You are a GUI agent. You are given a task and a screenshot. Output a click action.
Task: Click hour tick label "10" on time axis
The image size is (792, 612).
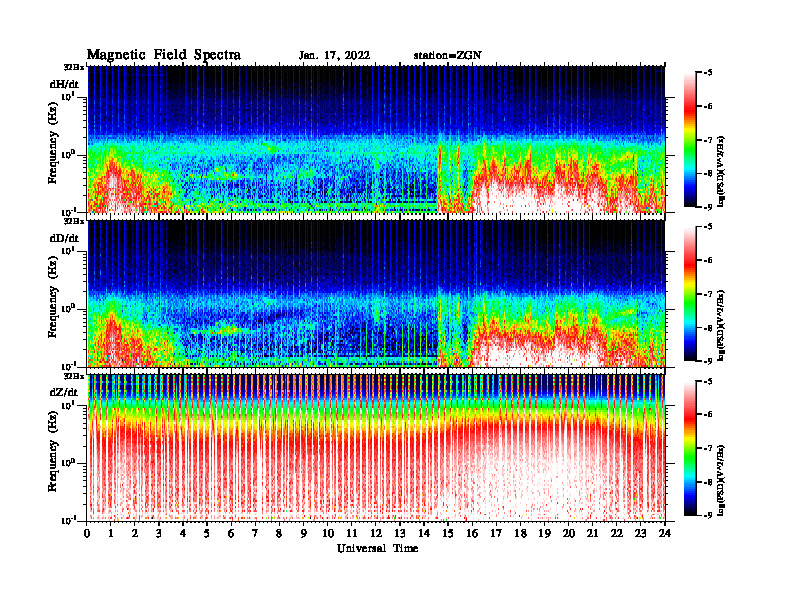click(328, 534)
